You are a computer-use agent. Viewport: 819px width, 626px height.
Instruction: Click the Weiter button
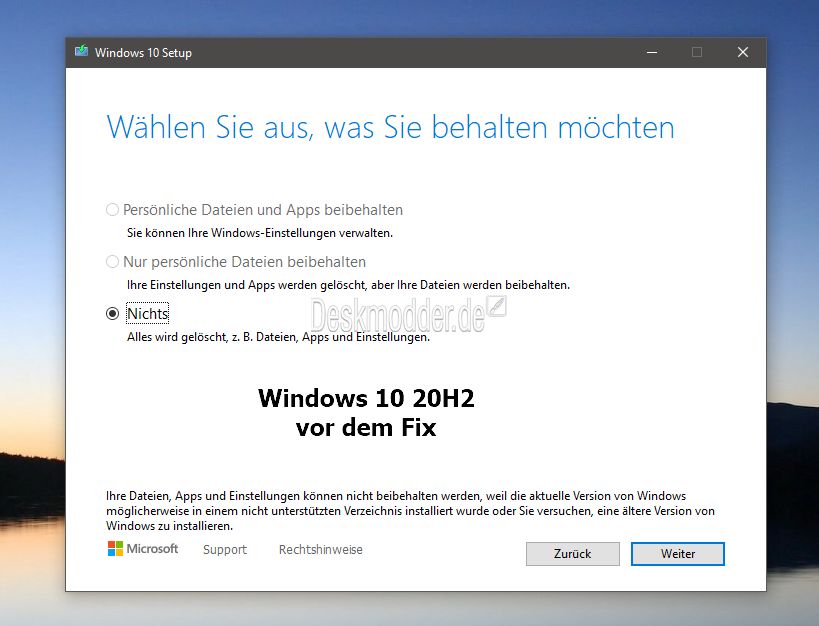click(677, 554)
